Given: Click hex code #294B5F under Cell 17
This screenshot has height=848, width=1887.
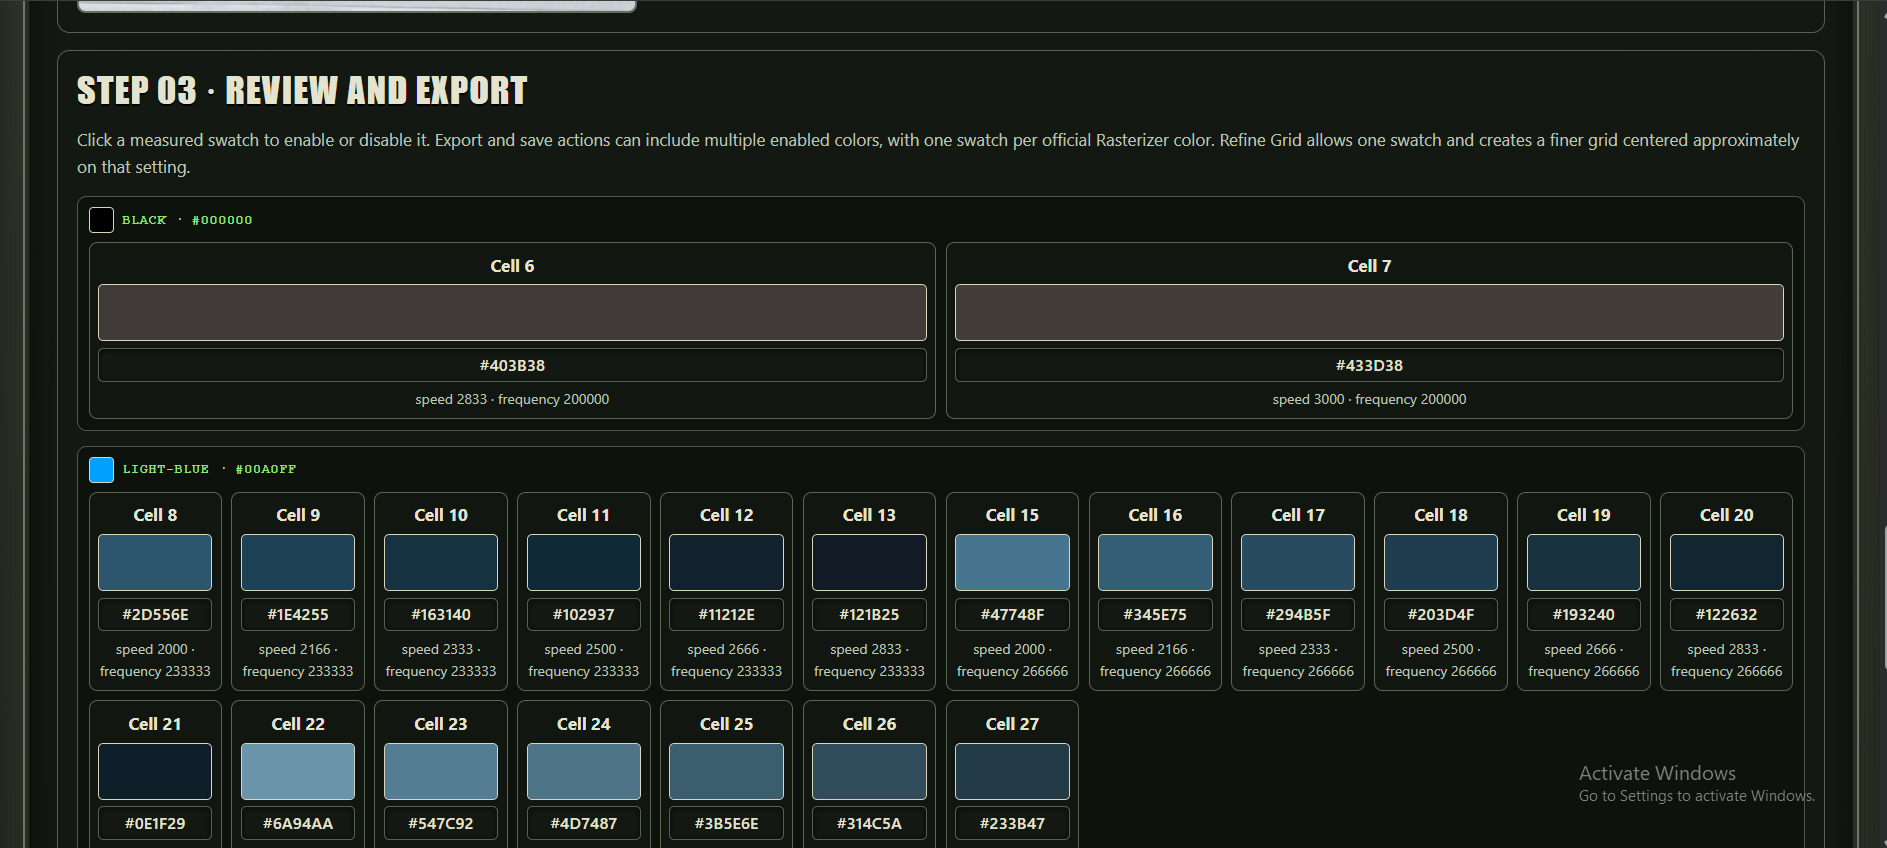Looking at the screenshot, I should pyautogui.click(x=1298, y=614).
